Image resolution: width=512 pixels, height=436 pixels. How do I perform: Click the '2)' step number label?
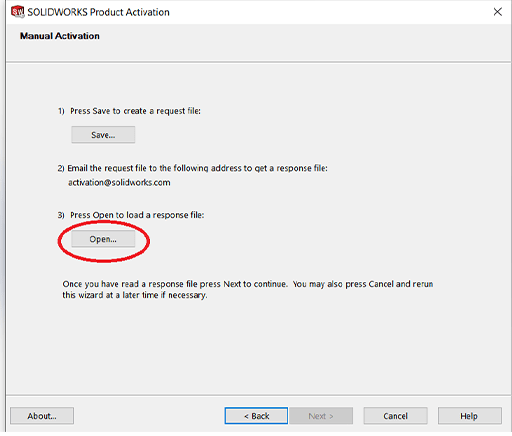pyautogui.click(x=61, y=168)
